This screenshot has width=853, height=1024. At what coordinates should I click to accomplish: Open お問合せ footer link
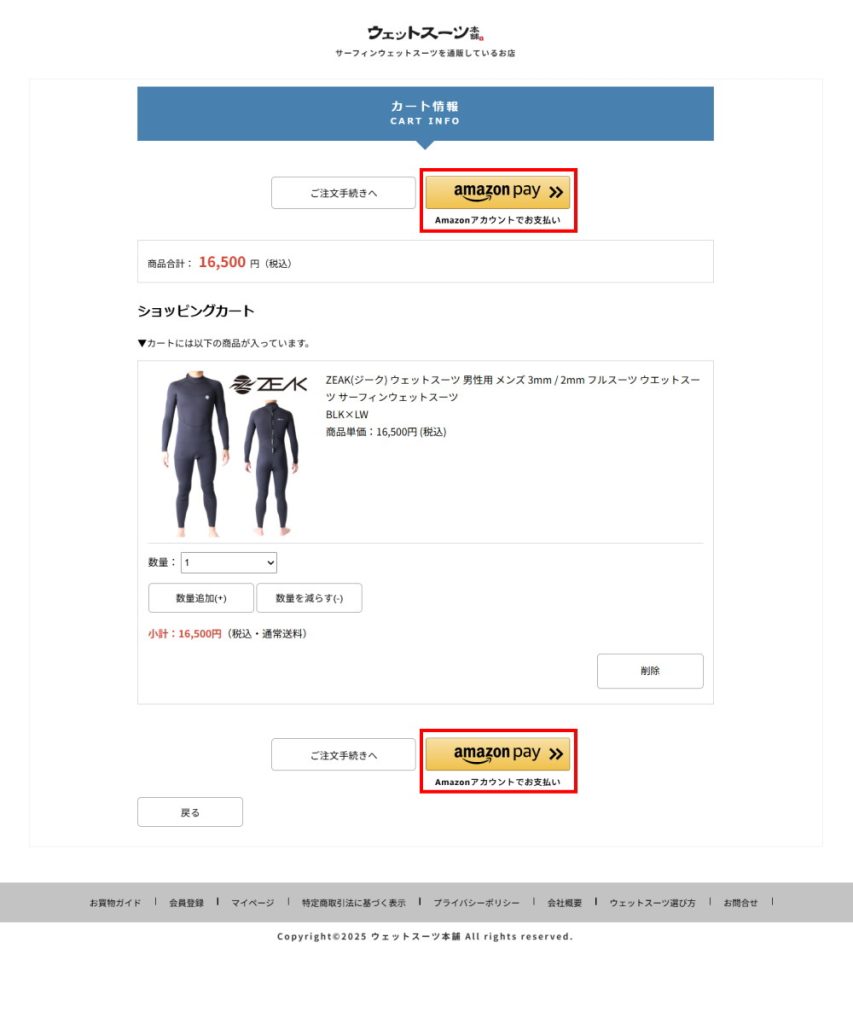click(x=740, y=903)
